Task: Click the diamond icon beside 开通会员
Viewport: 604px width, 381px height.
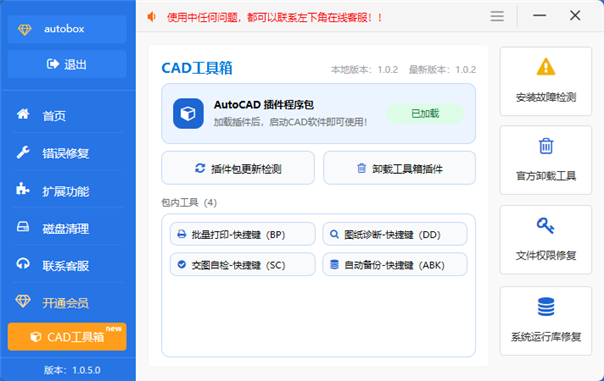Action: (x=23, y=301)
